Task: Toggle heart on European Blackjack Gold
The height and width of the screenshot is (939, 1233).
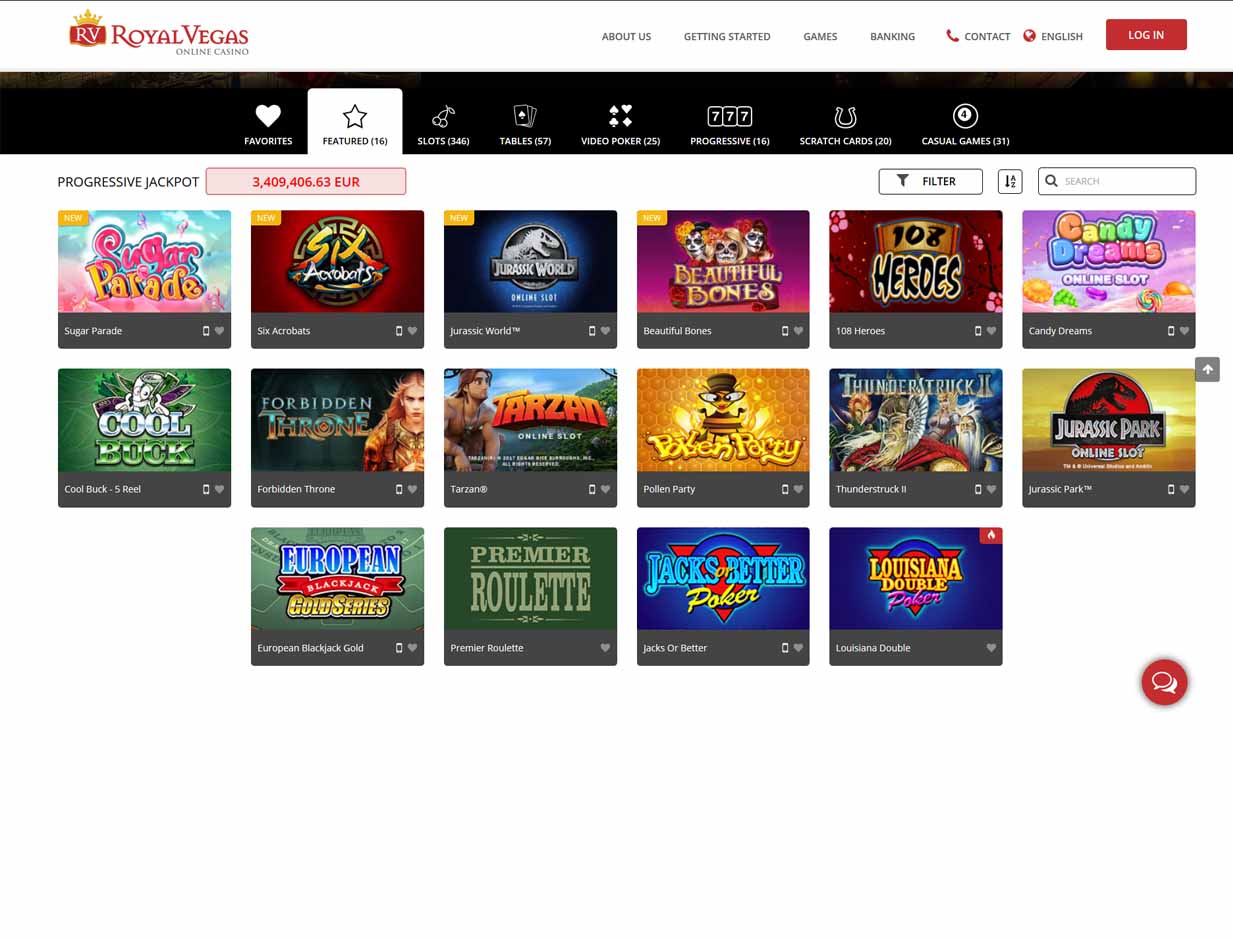Action: (412, 648)
